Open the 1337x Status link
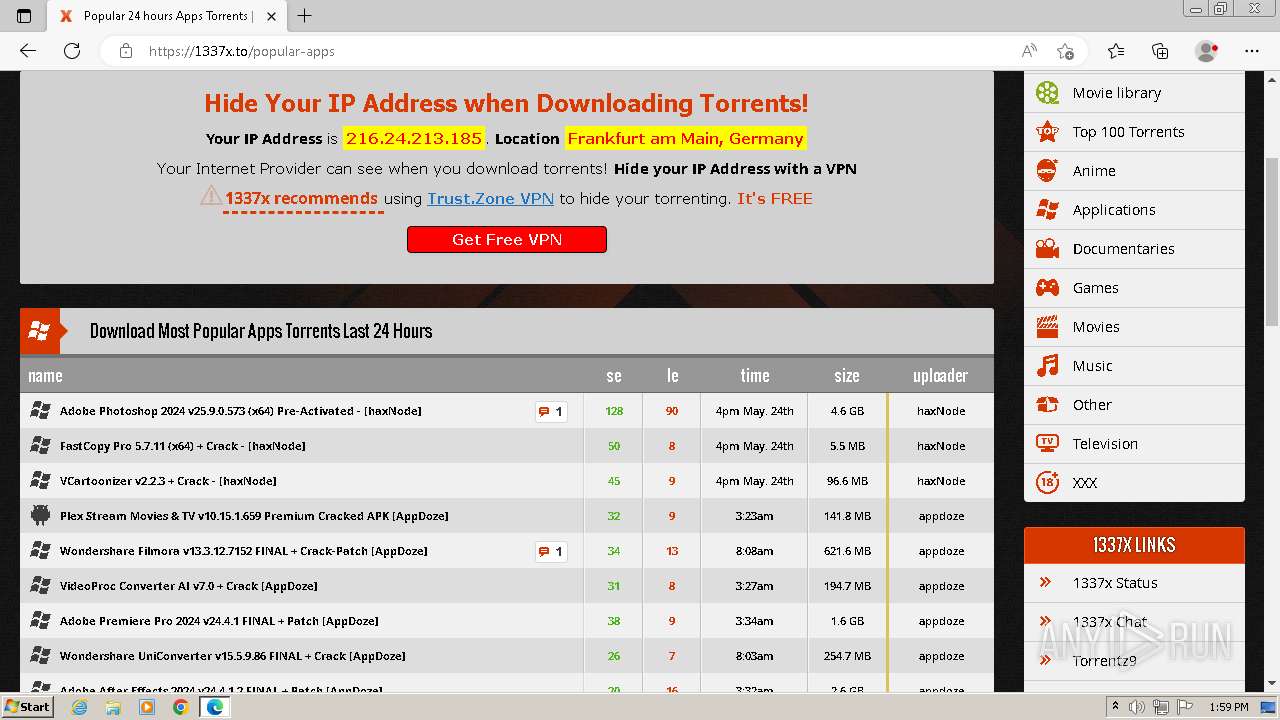The height and width of the screenshot is (720, 1280). click(x=1115, y=583)
